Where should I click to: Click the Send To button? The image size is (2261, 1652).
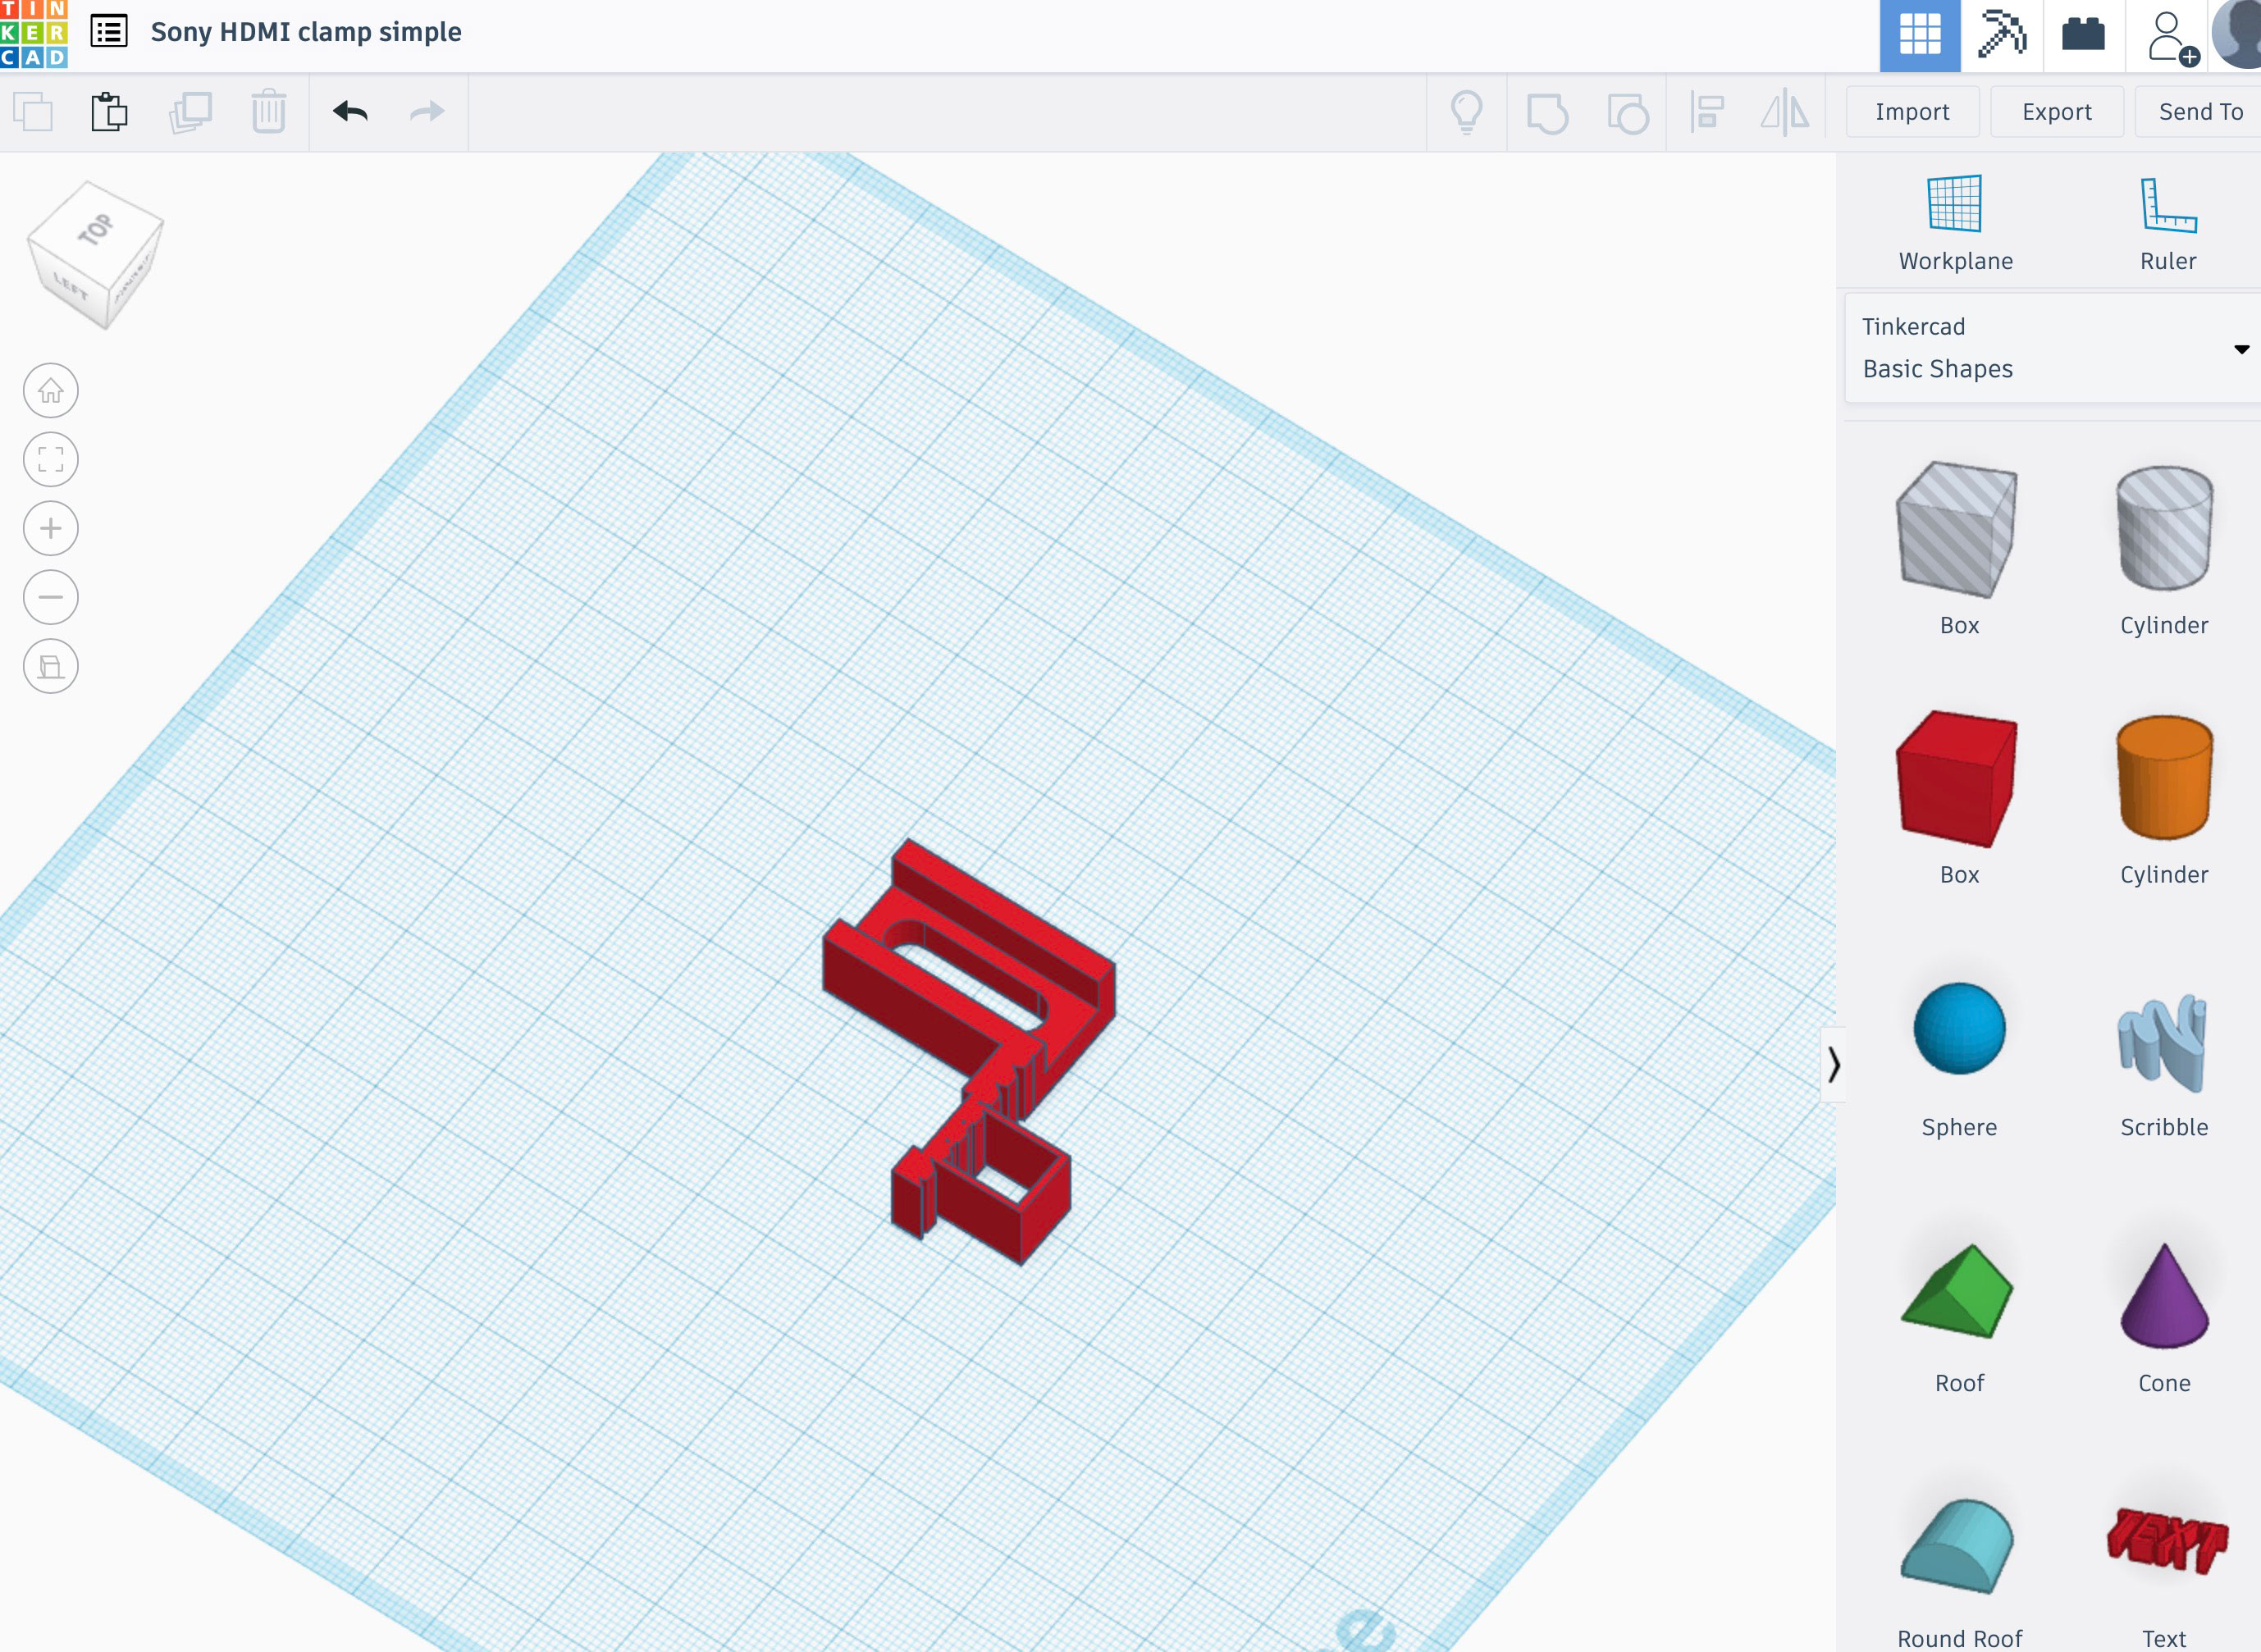tap(2200, 112)
